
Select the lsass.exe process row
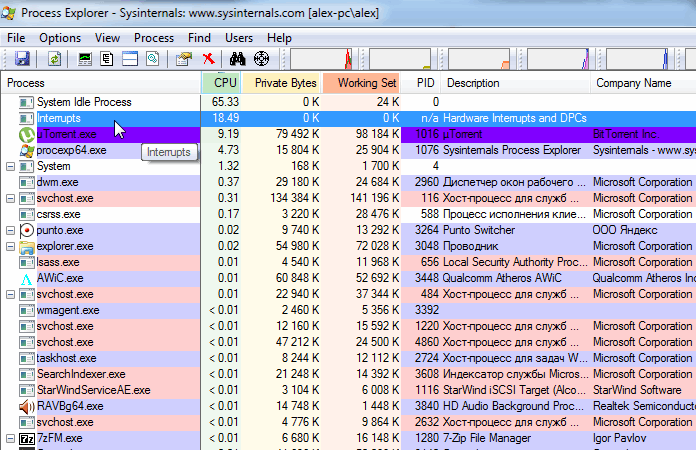(348, 262)
